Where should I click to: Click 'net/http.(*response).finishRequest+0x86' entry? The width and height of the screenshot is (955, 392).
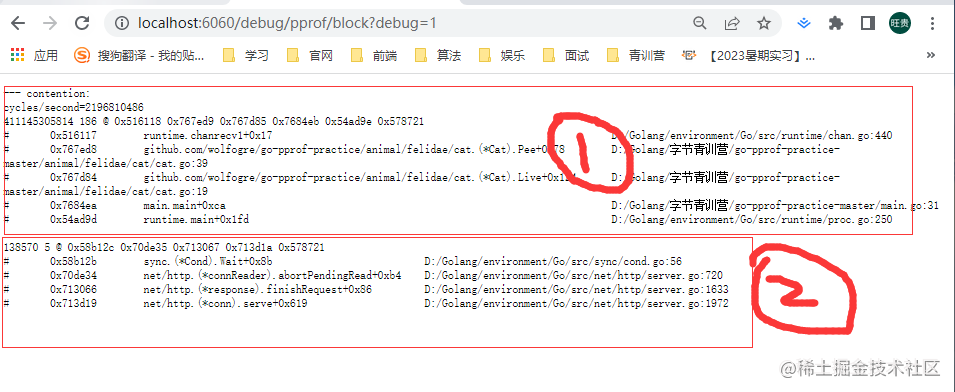(258, 290)
